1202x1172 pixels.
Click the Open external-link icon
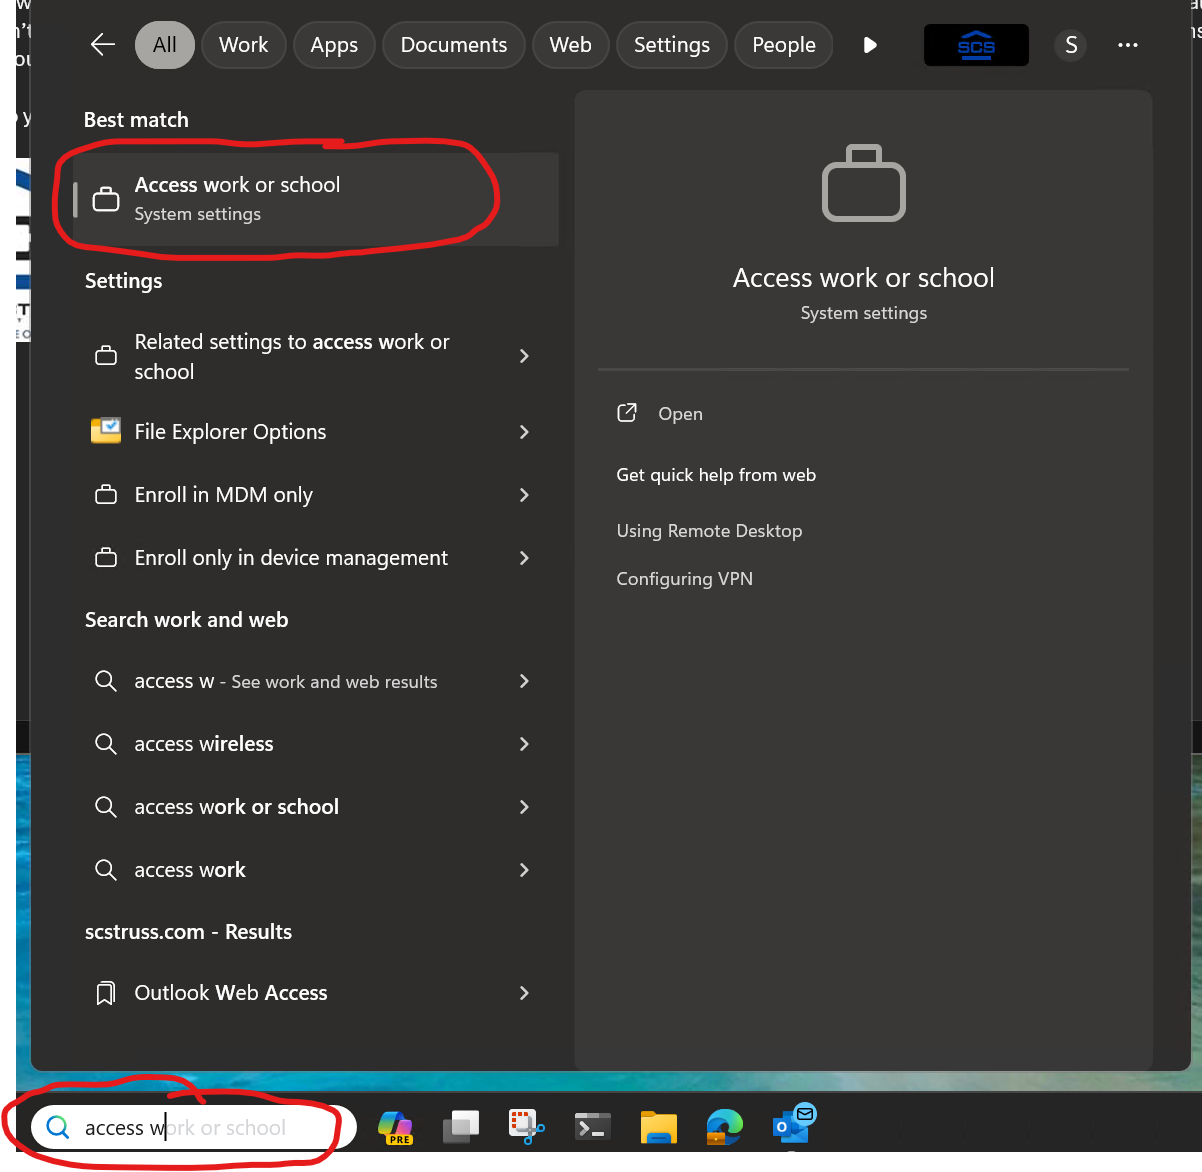[627, 413]
